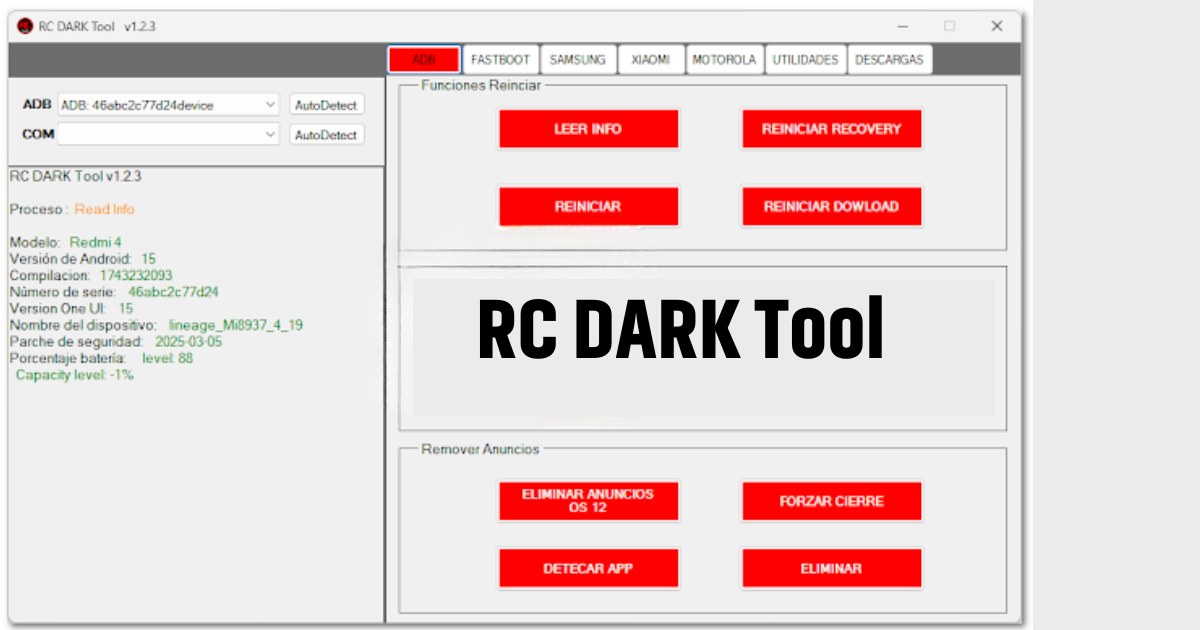Click the 'Capacity level: -1%' line

click(74, 375)
